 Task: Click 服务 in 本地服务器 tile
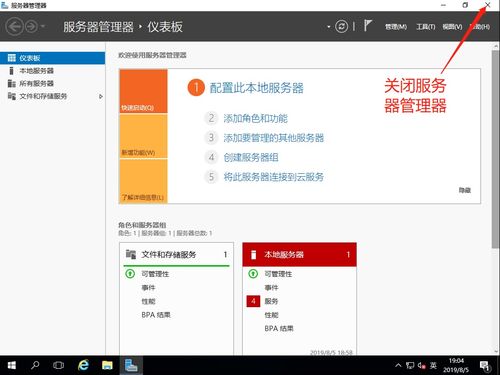271,301
